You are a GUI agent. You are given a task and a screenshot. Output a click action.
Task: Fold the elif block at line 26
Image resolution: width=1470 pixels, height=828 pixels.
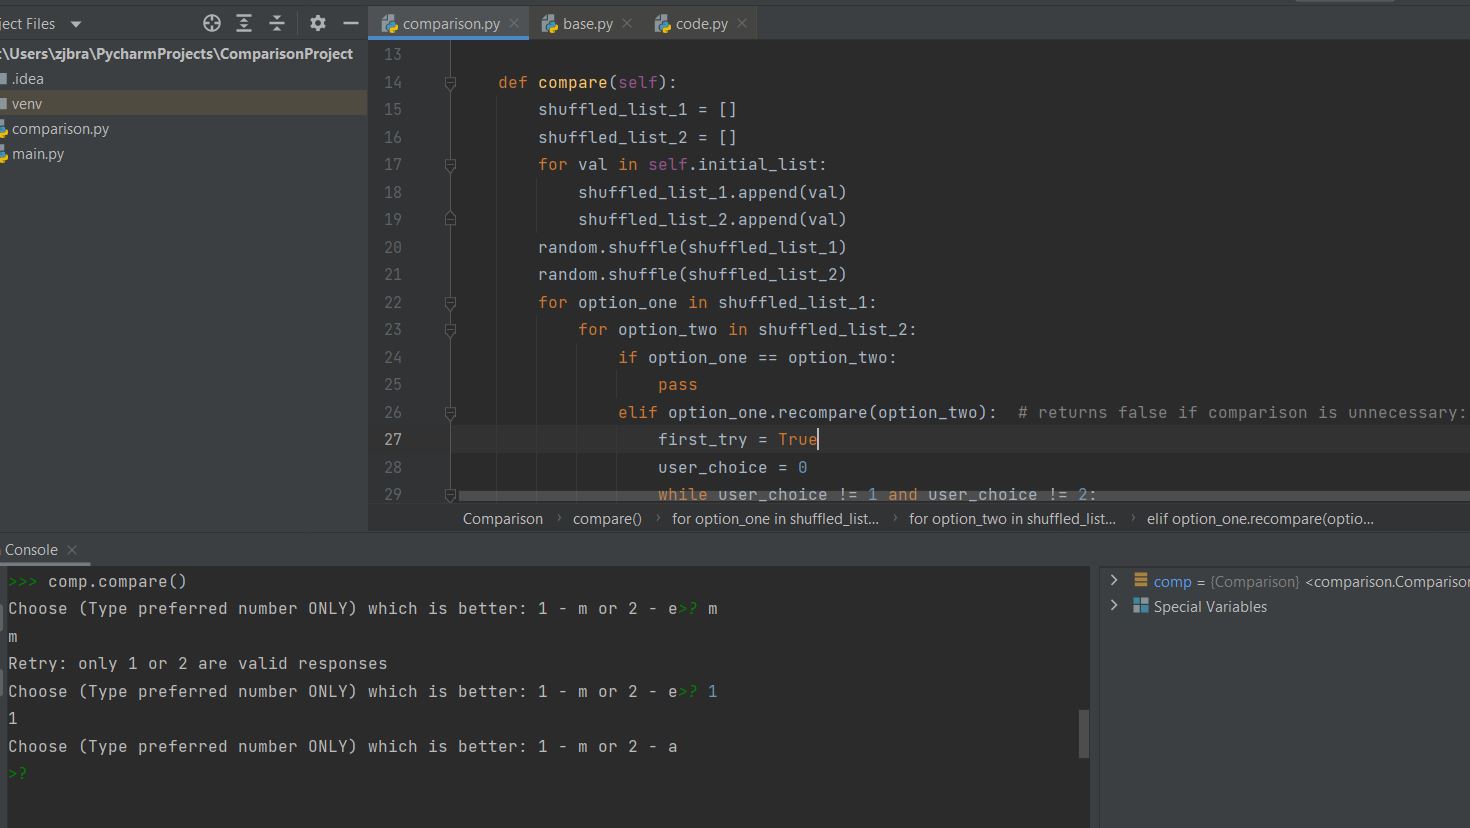click(450, 413)
